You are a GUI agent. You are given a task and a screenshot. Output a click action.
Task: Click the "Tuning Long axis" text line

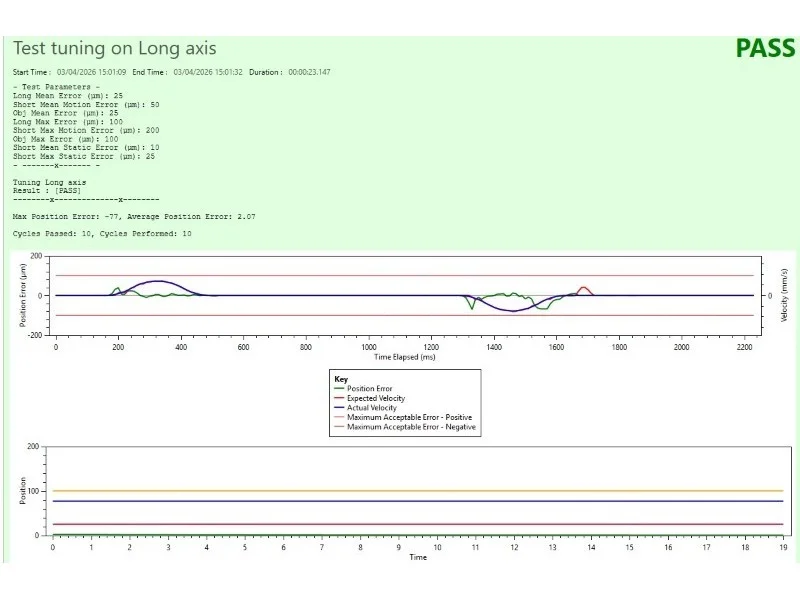point(49,182)
